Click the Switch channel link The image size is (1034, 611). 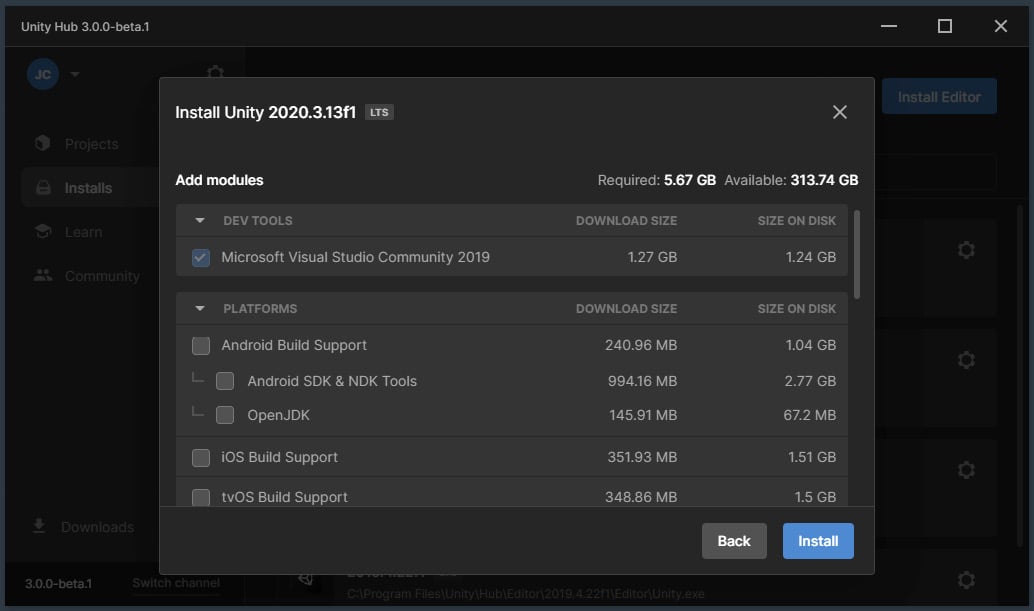175,583
